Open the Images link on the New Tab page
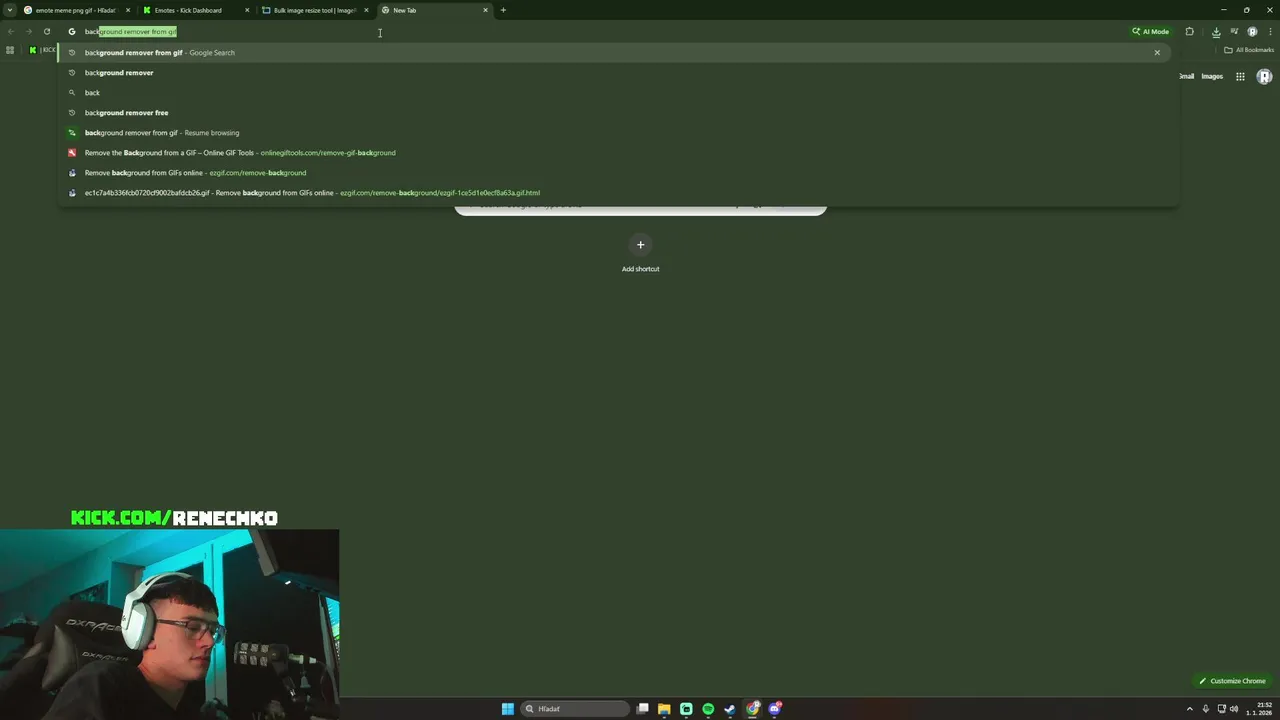Screen dimensions: 1280x720 [x=1212, y=76]
